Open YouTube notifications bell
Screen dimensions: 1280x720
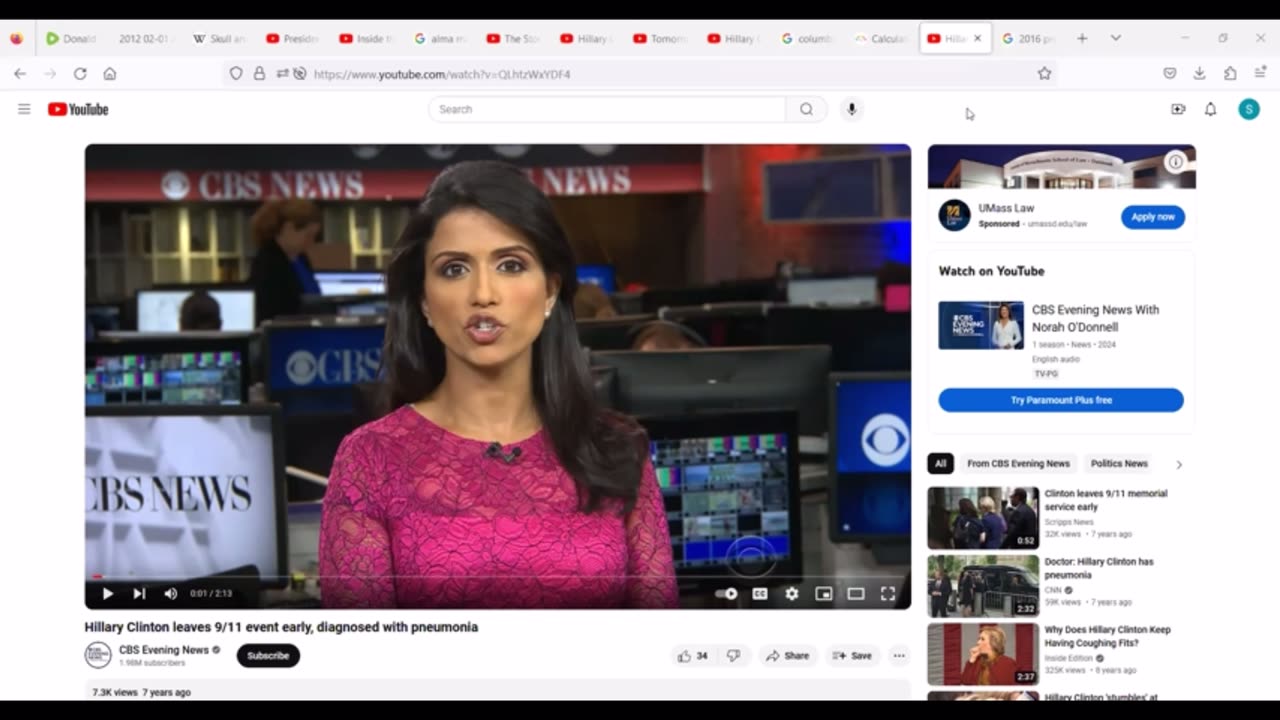[1210, 109]
